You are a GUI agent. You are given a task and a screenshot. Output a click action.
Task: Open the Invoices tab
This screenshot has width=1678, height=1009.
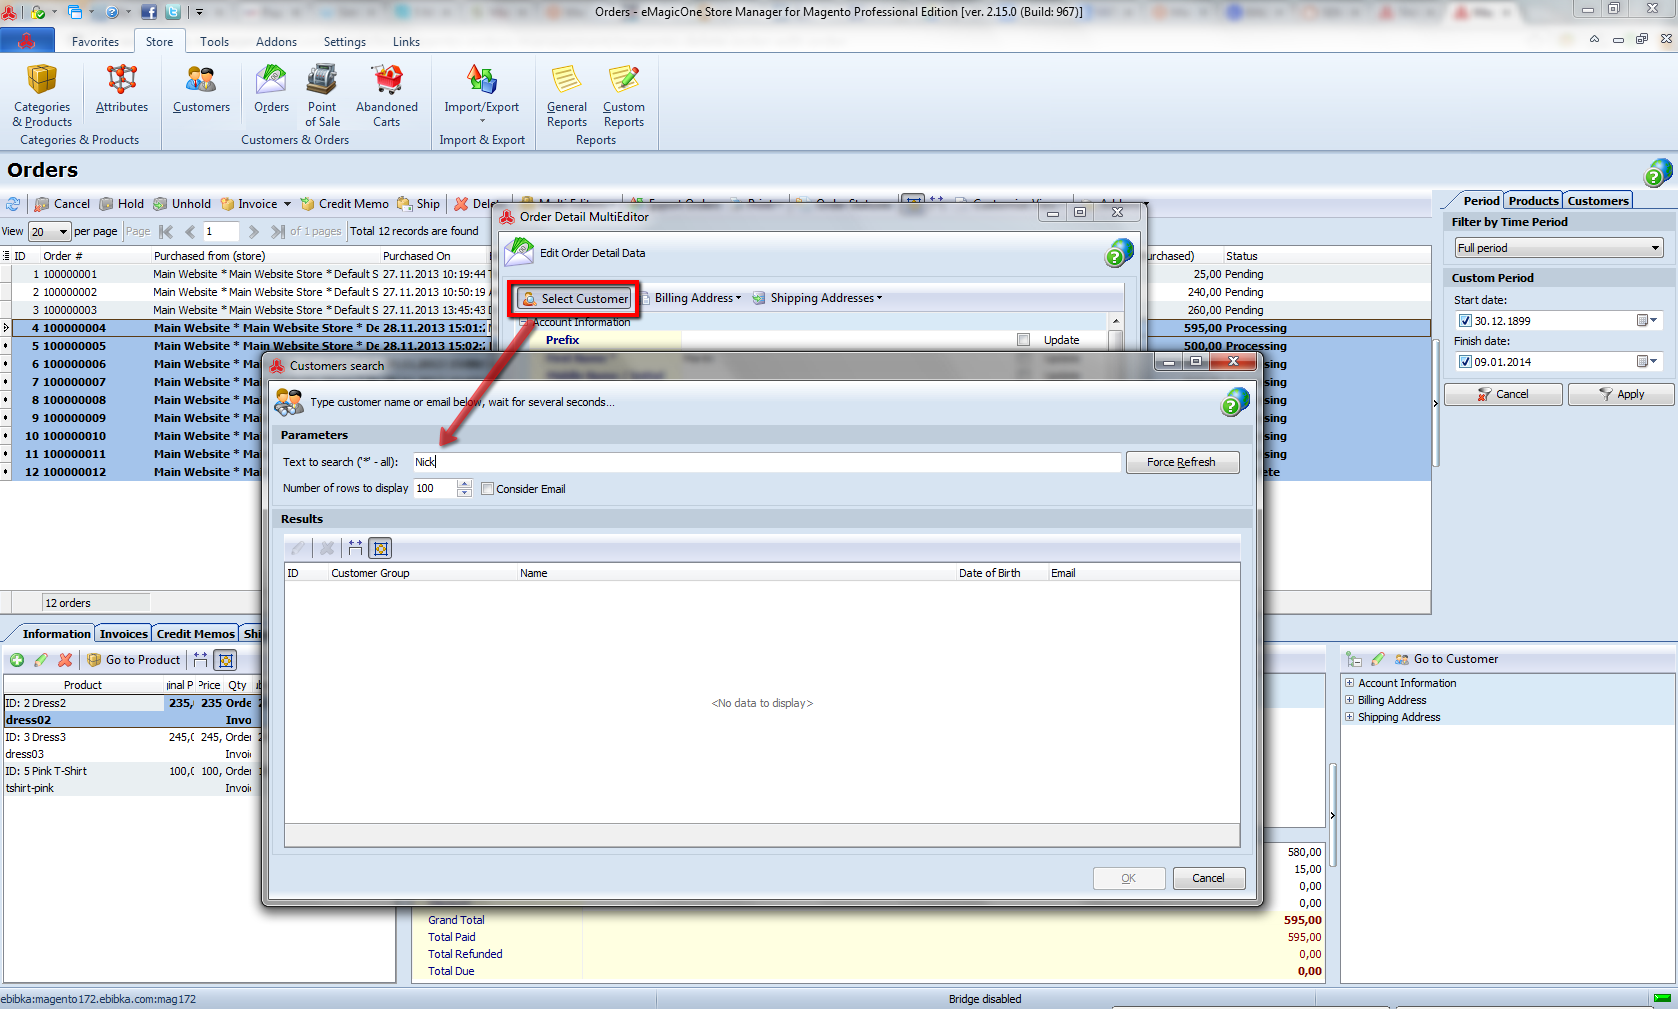click(x=123, y=634)
